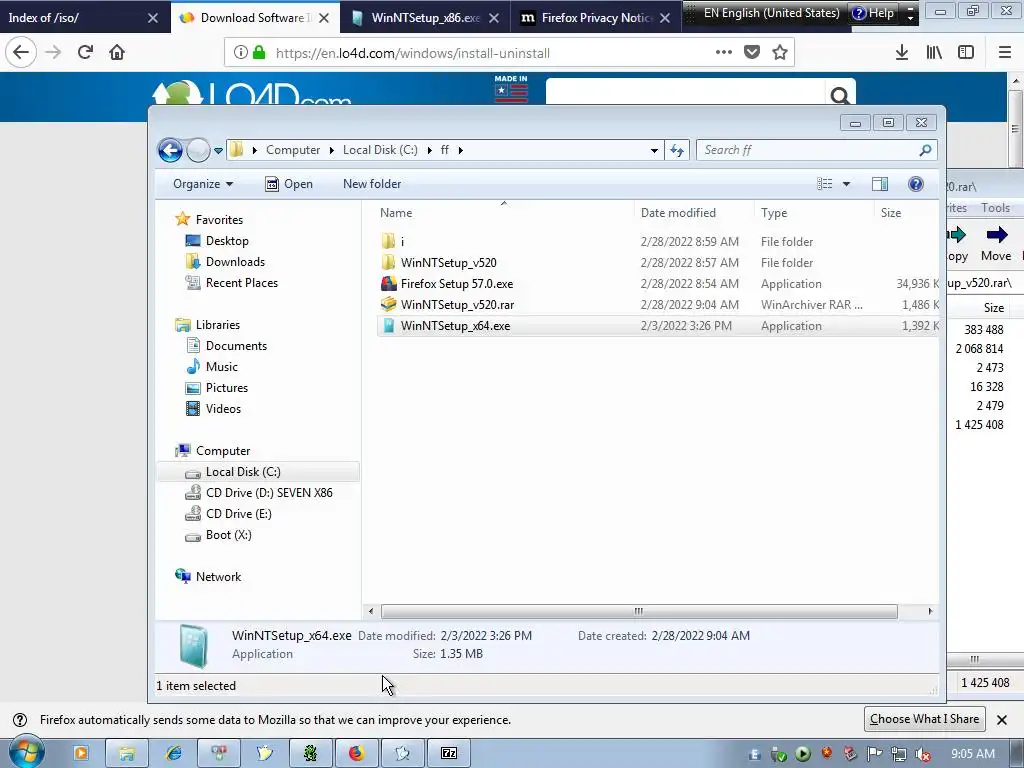Click into the Search ff field
This screenshot has width=1024, height=768.
click(816, 150)
